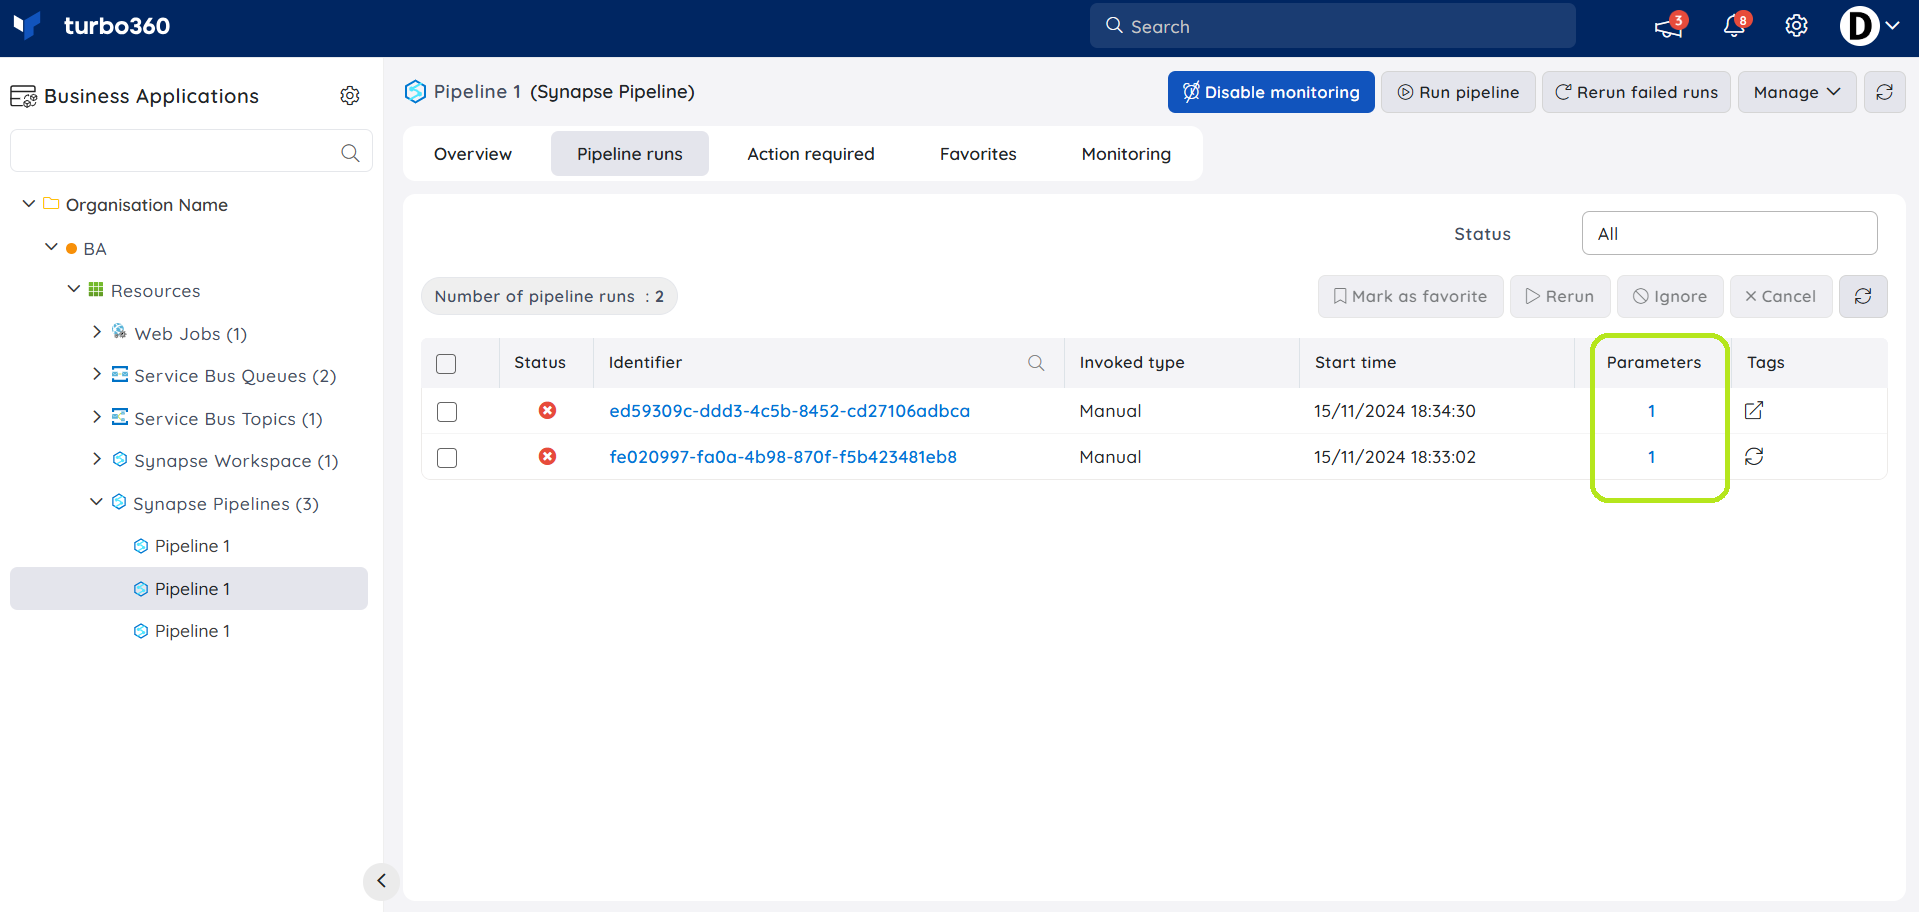
Task: Open the Manage dropdown
Action: (x=1796, y=92)
